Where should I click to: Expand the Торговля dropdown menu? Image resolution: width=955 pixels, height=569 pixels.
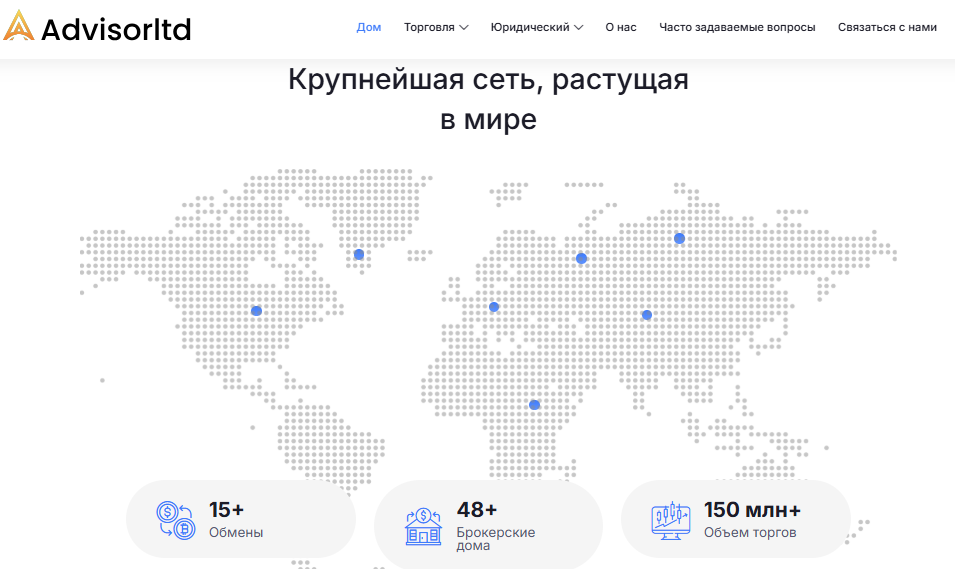[x=436, y=27]
